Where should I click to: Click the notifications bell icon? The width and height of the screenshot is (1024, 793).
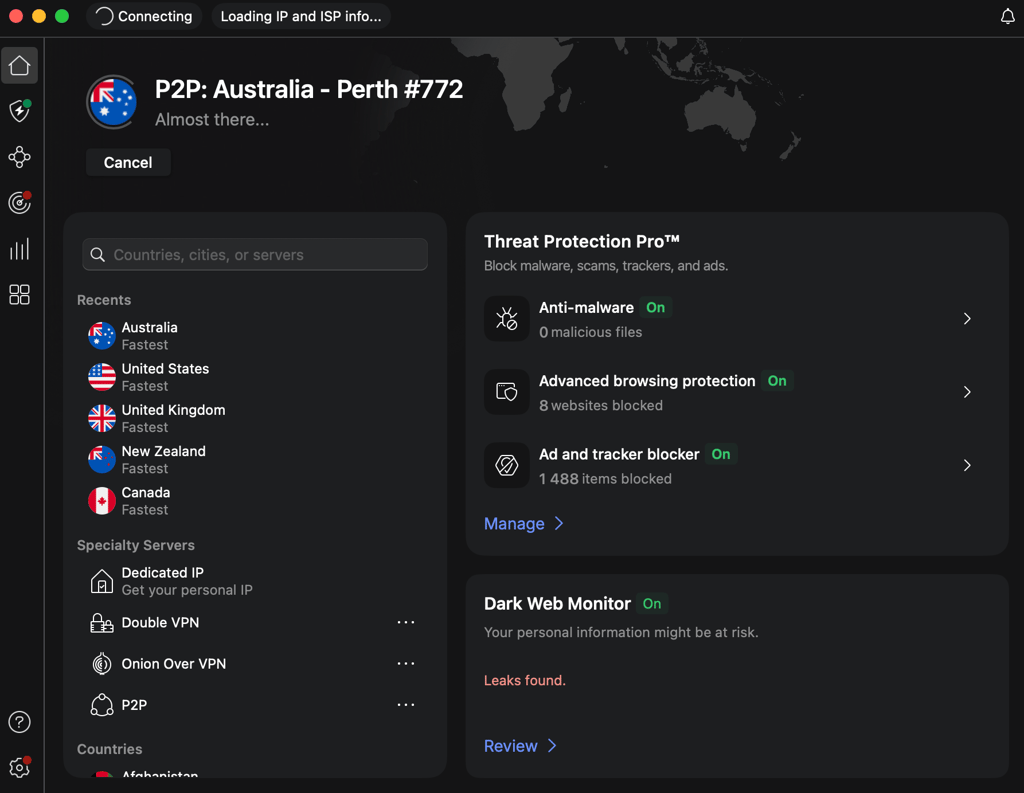[x=1008, y=16]
